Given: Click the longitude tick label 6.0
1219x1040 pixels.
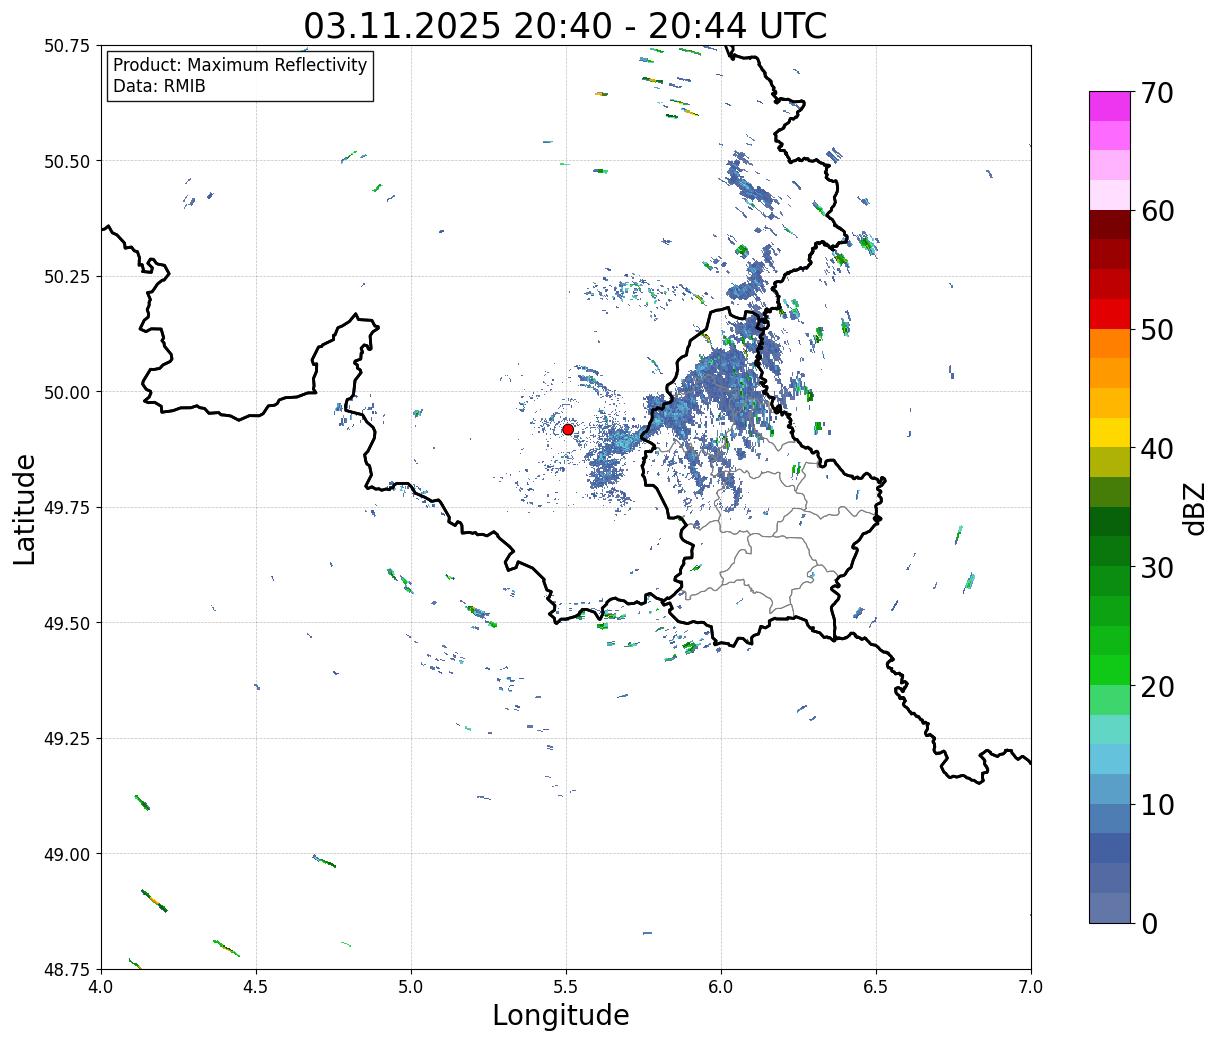Looking at the screenshot, I should tap(721, 987).
